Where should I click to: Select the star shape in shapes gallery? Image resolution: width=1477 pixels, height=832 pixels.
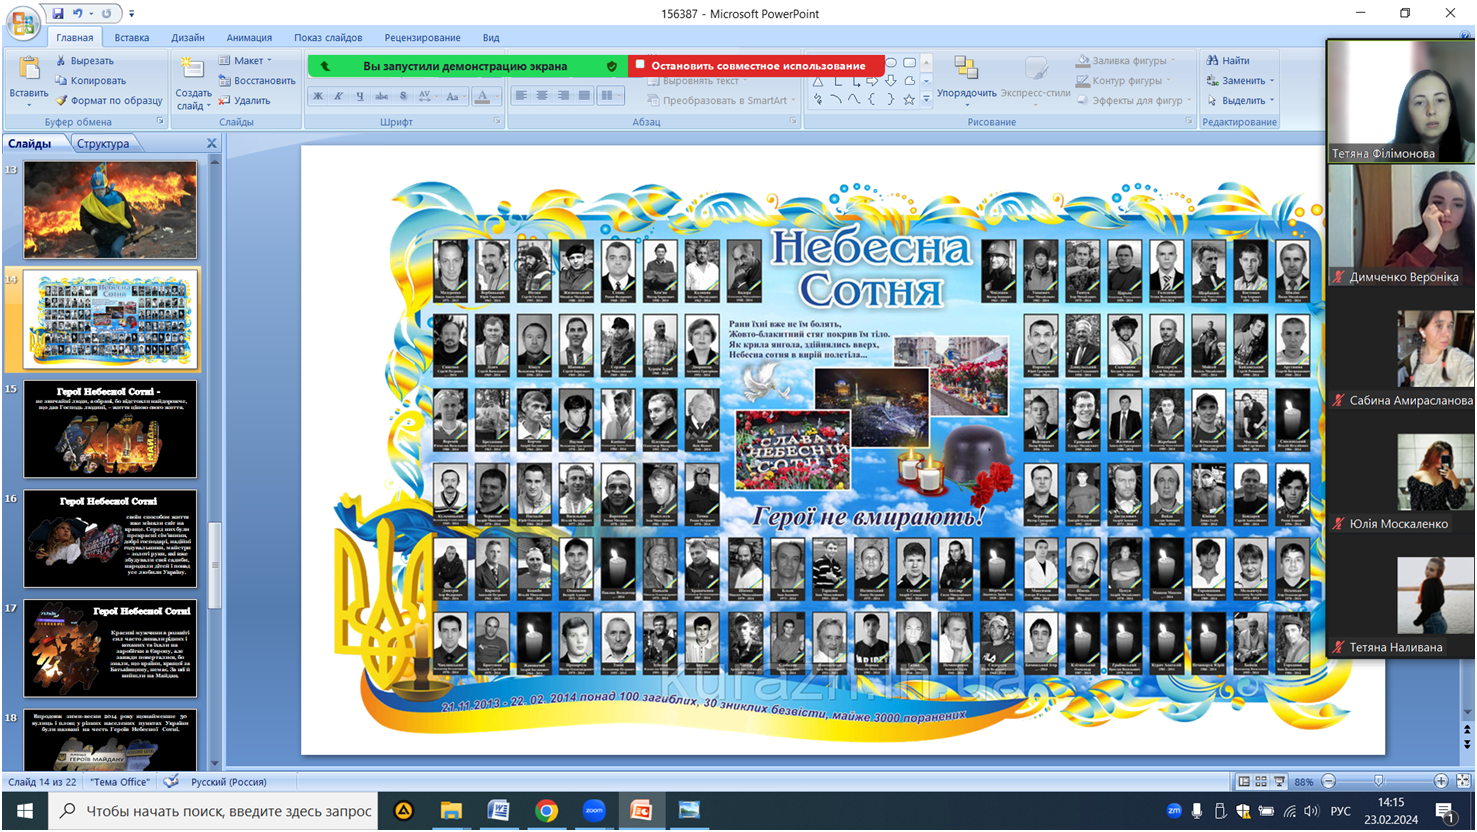(x=908, y=99)
